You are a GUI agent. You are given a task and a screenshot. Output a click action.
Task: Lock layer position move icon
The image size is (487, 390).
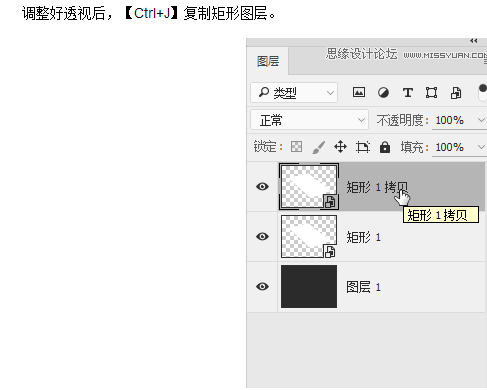point(340,147)
